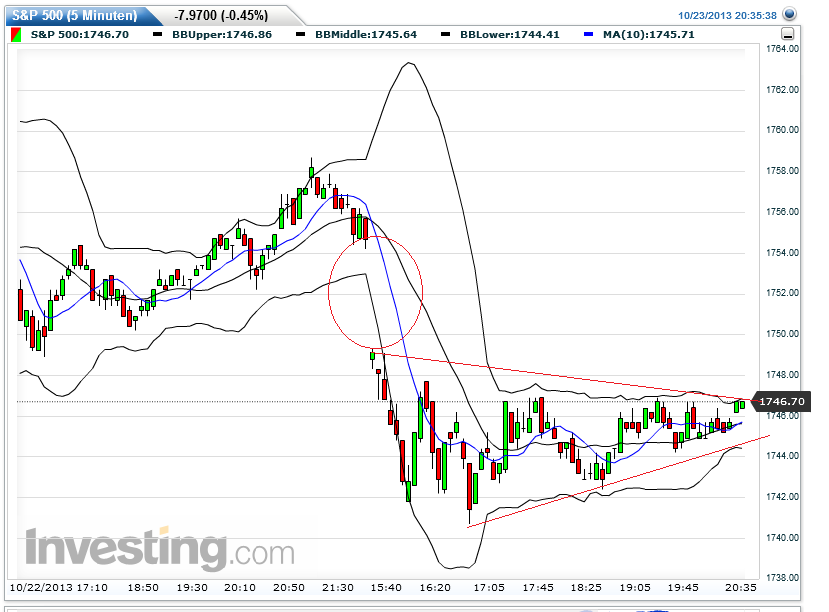Click the 1742.00 price axis label
This screenshot has width=829, height=612.
[782, 497]
